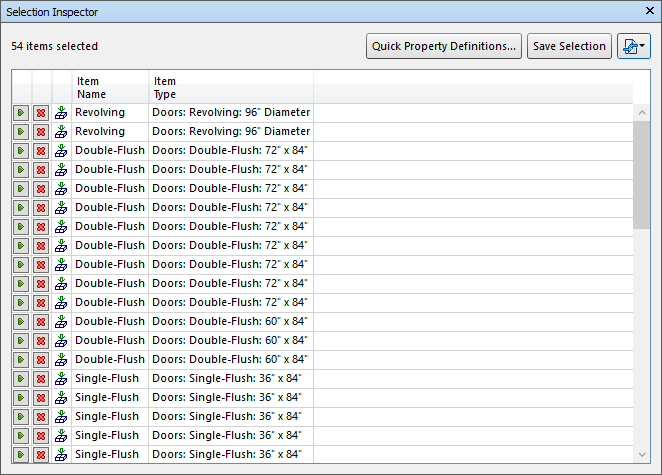Show item for the second Revolving row

pos(21,132)
